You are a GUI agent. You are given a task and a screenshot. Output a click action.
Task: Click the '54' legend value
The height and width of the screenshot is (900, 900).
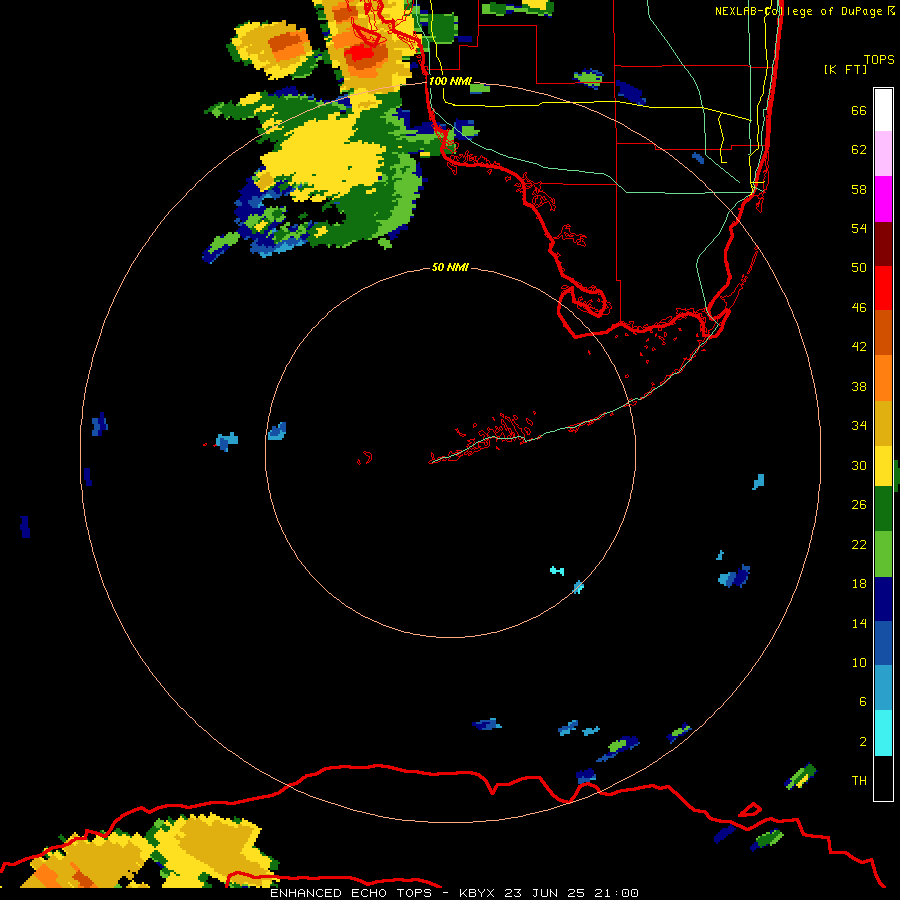859,228
